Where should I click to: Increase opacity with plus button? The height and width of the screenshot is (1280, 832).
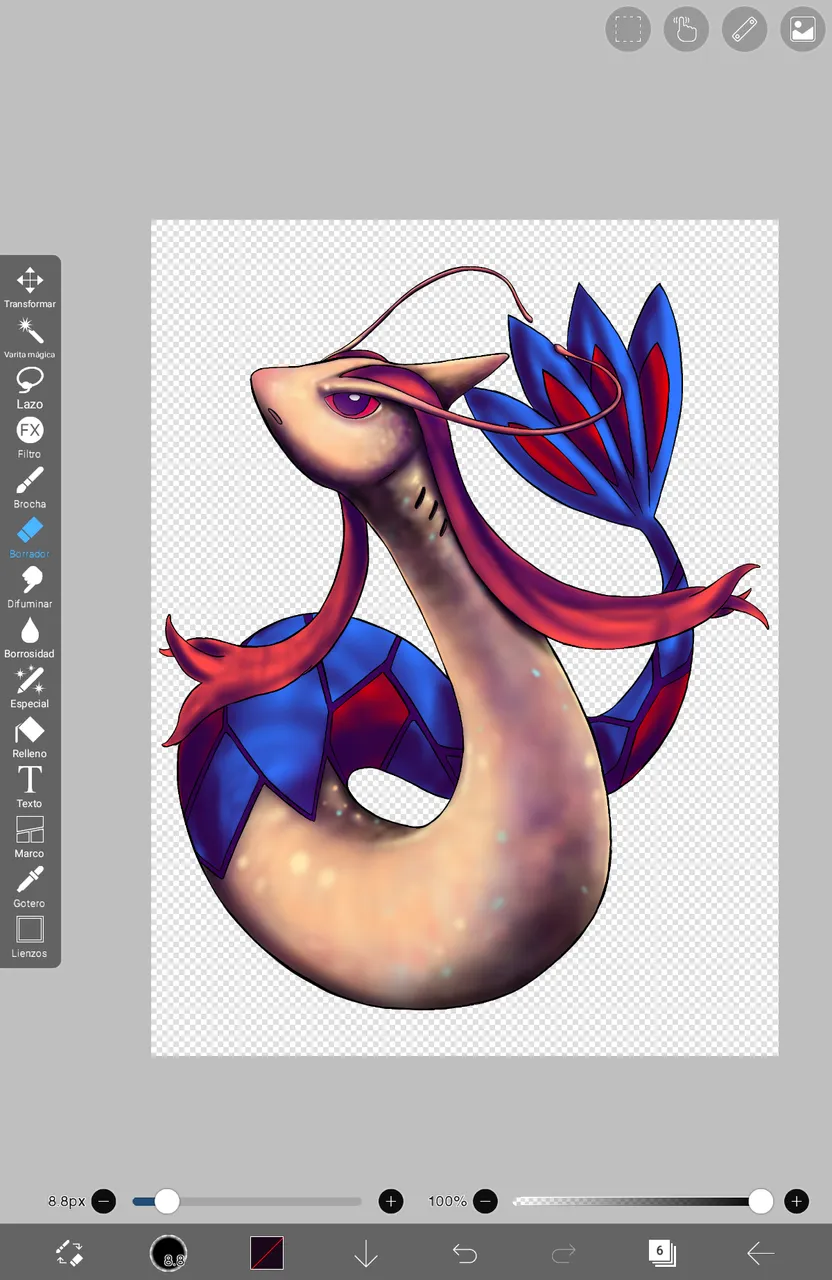point(796,1201)
